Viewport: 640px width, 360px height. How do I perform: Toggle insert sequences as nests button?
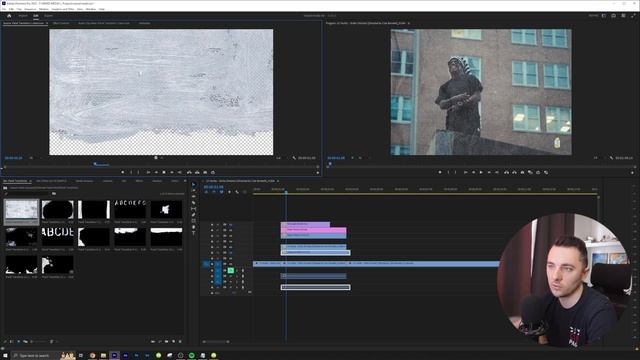(x=206, y=192)
